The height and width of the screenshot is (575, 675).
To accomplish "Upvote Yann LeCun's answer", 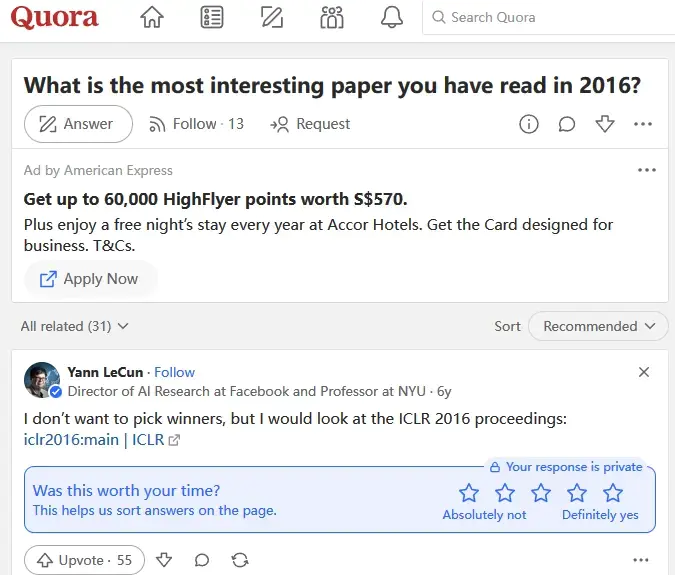I will tap(84, 560).
